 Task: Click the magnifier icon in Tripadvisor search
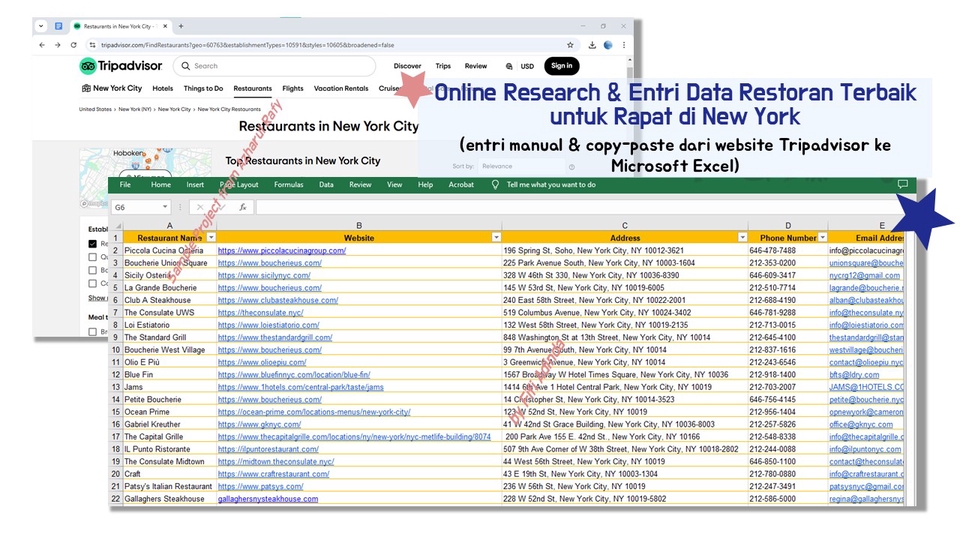186,66
